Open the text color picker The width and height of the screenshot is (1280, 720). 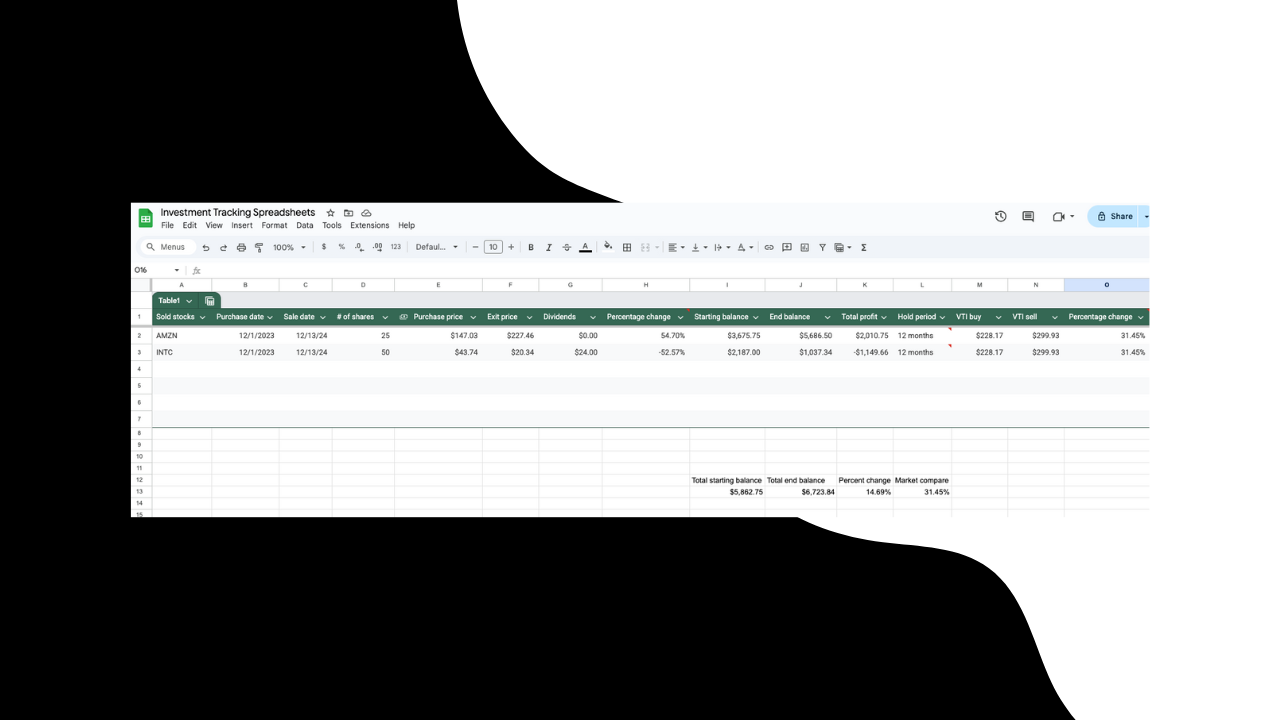(585, 247)
